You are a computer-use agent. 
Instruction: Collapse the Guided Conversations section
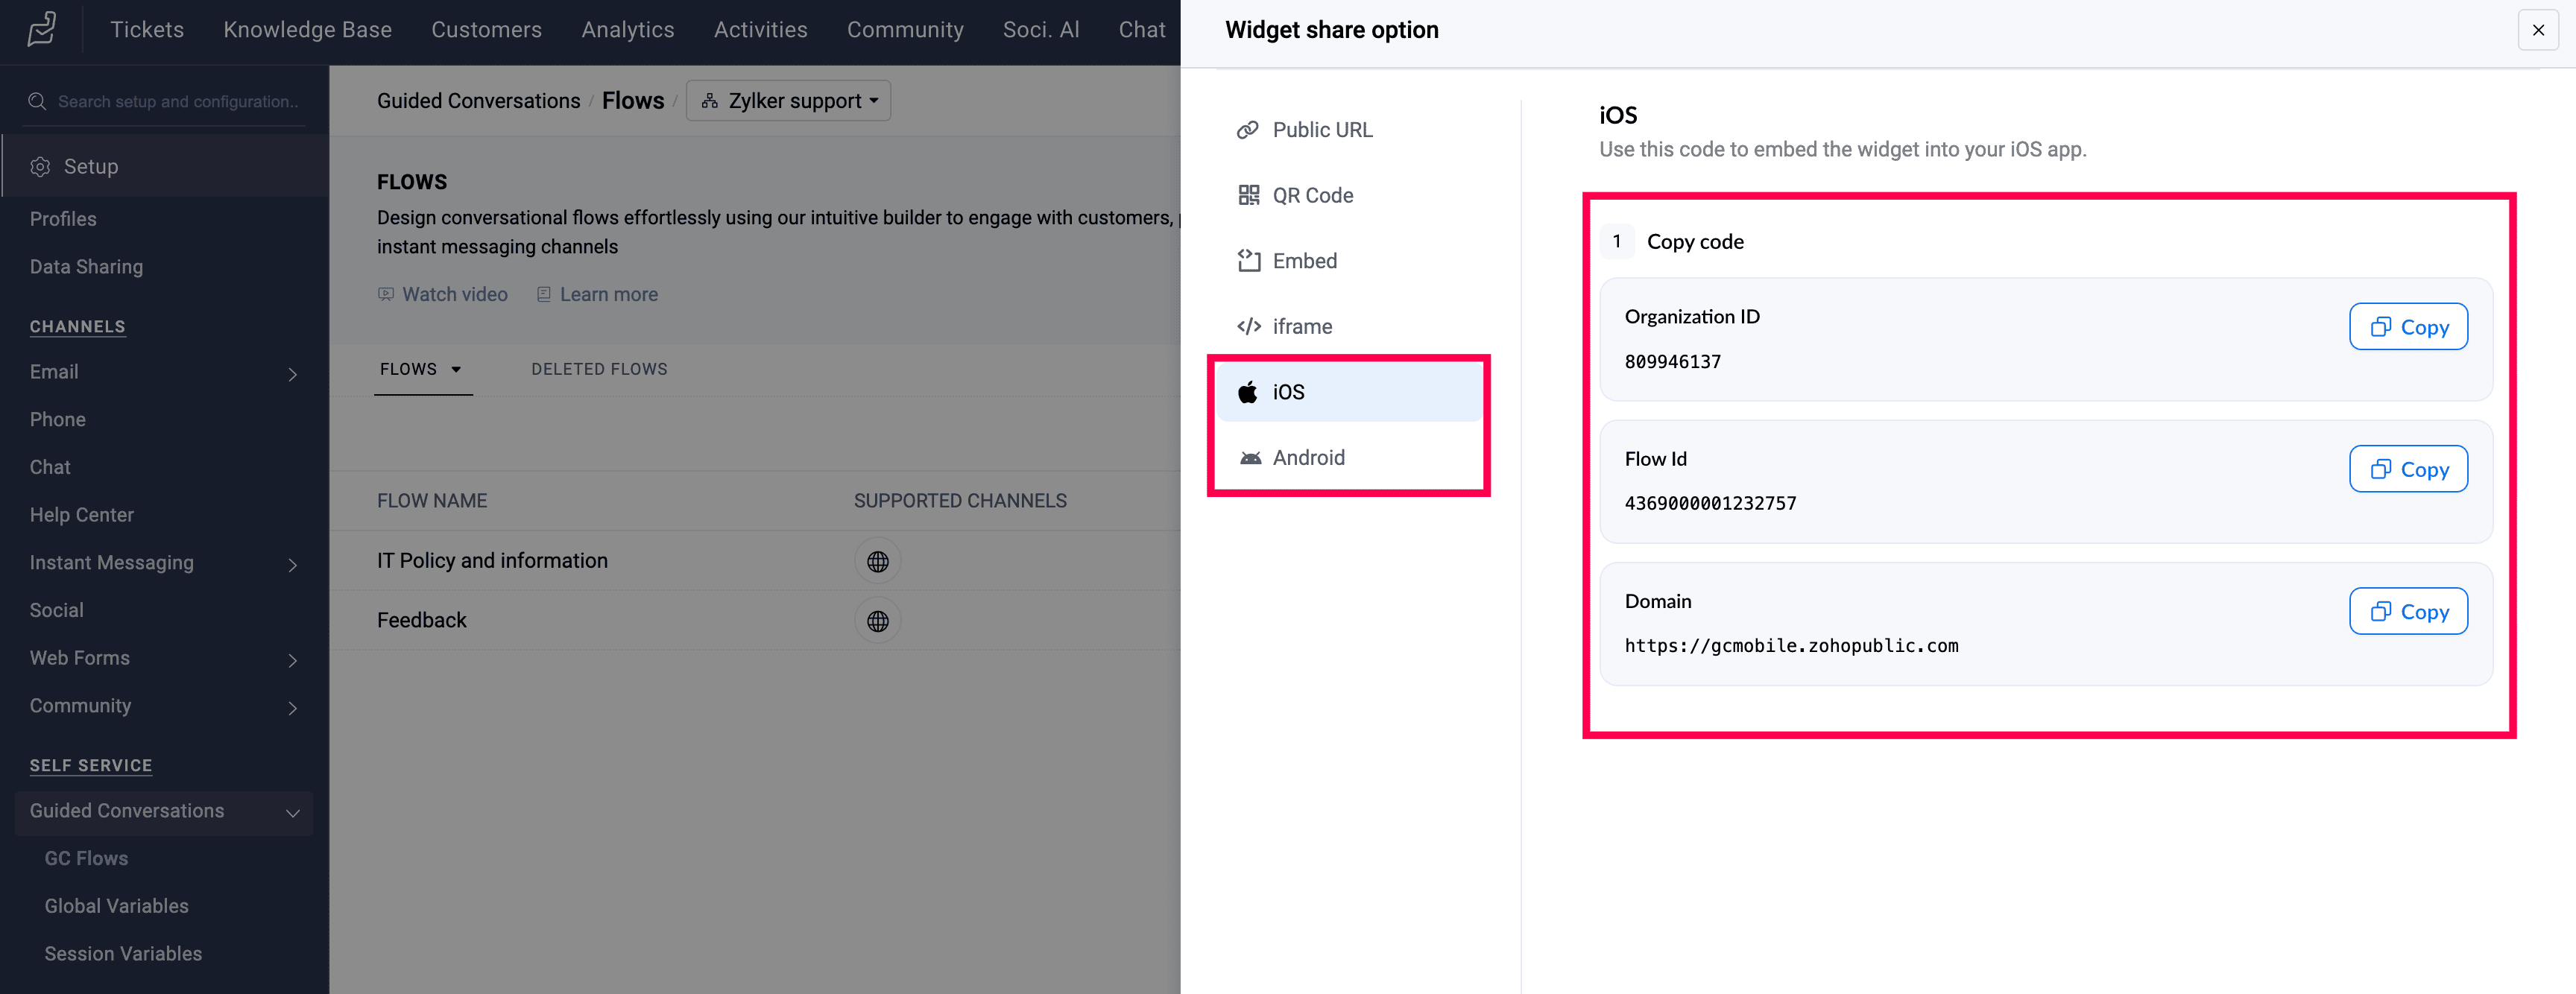(292, 812)
